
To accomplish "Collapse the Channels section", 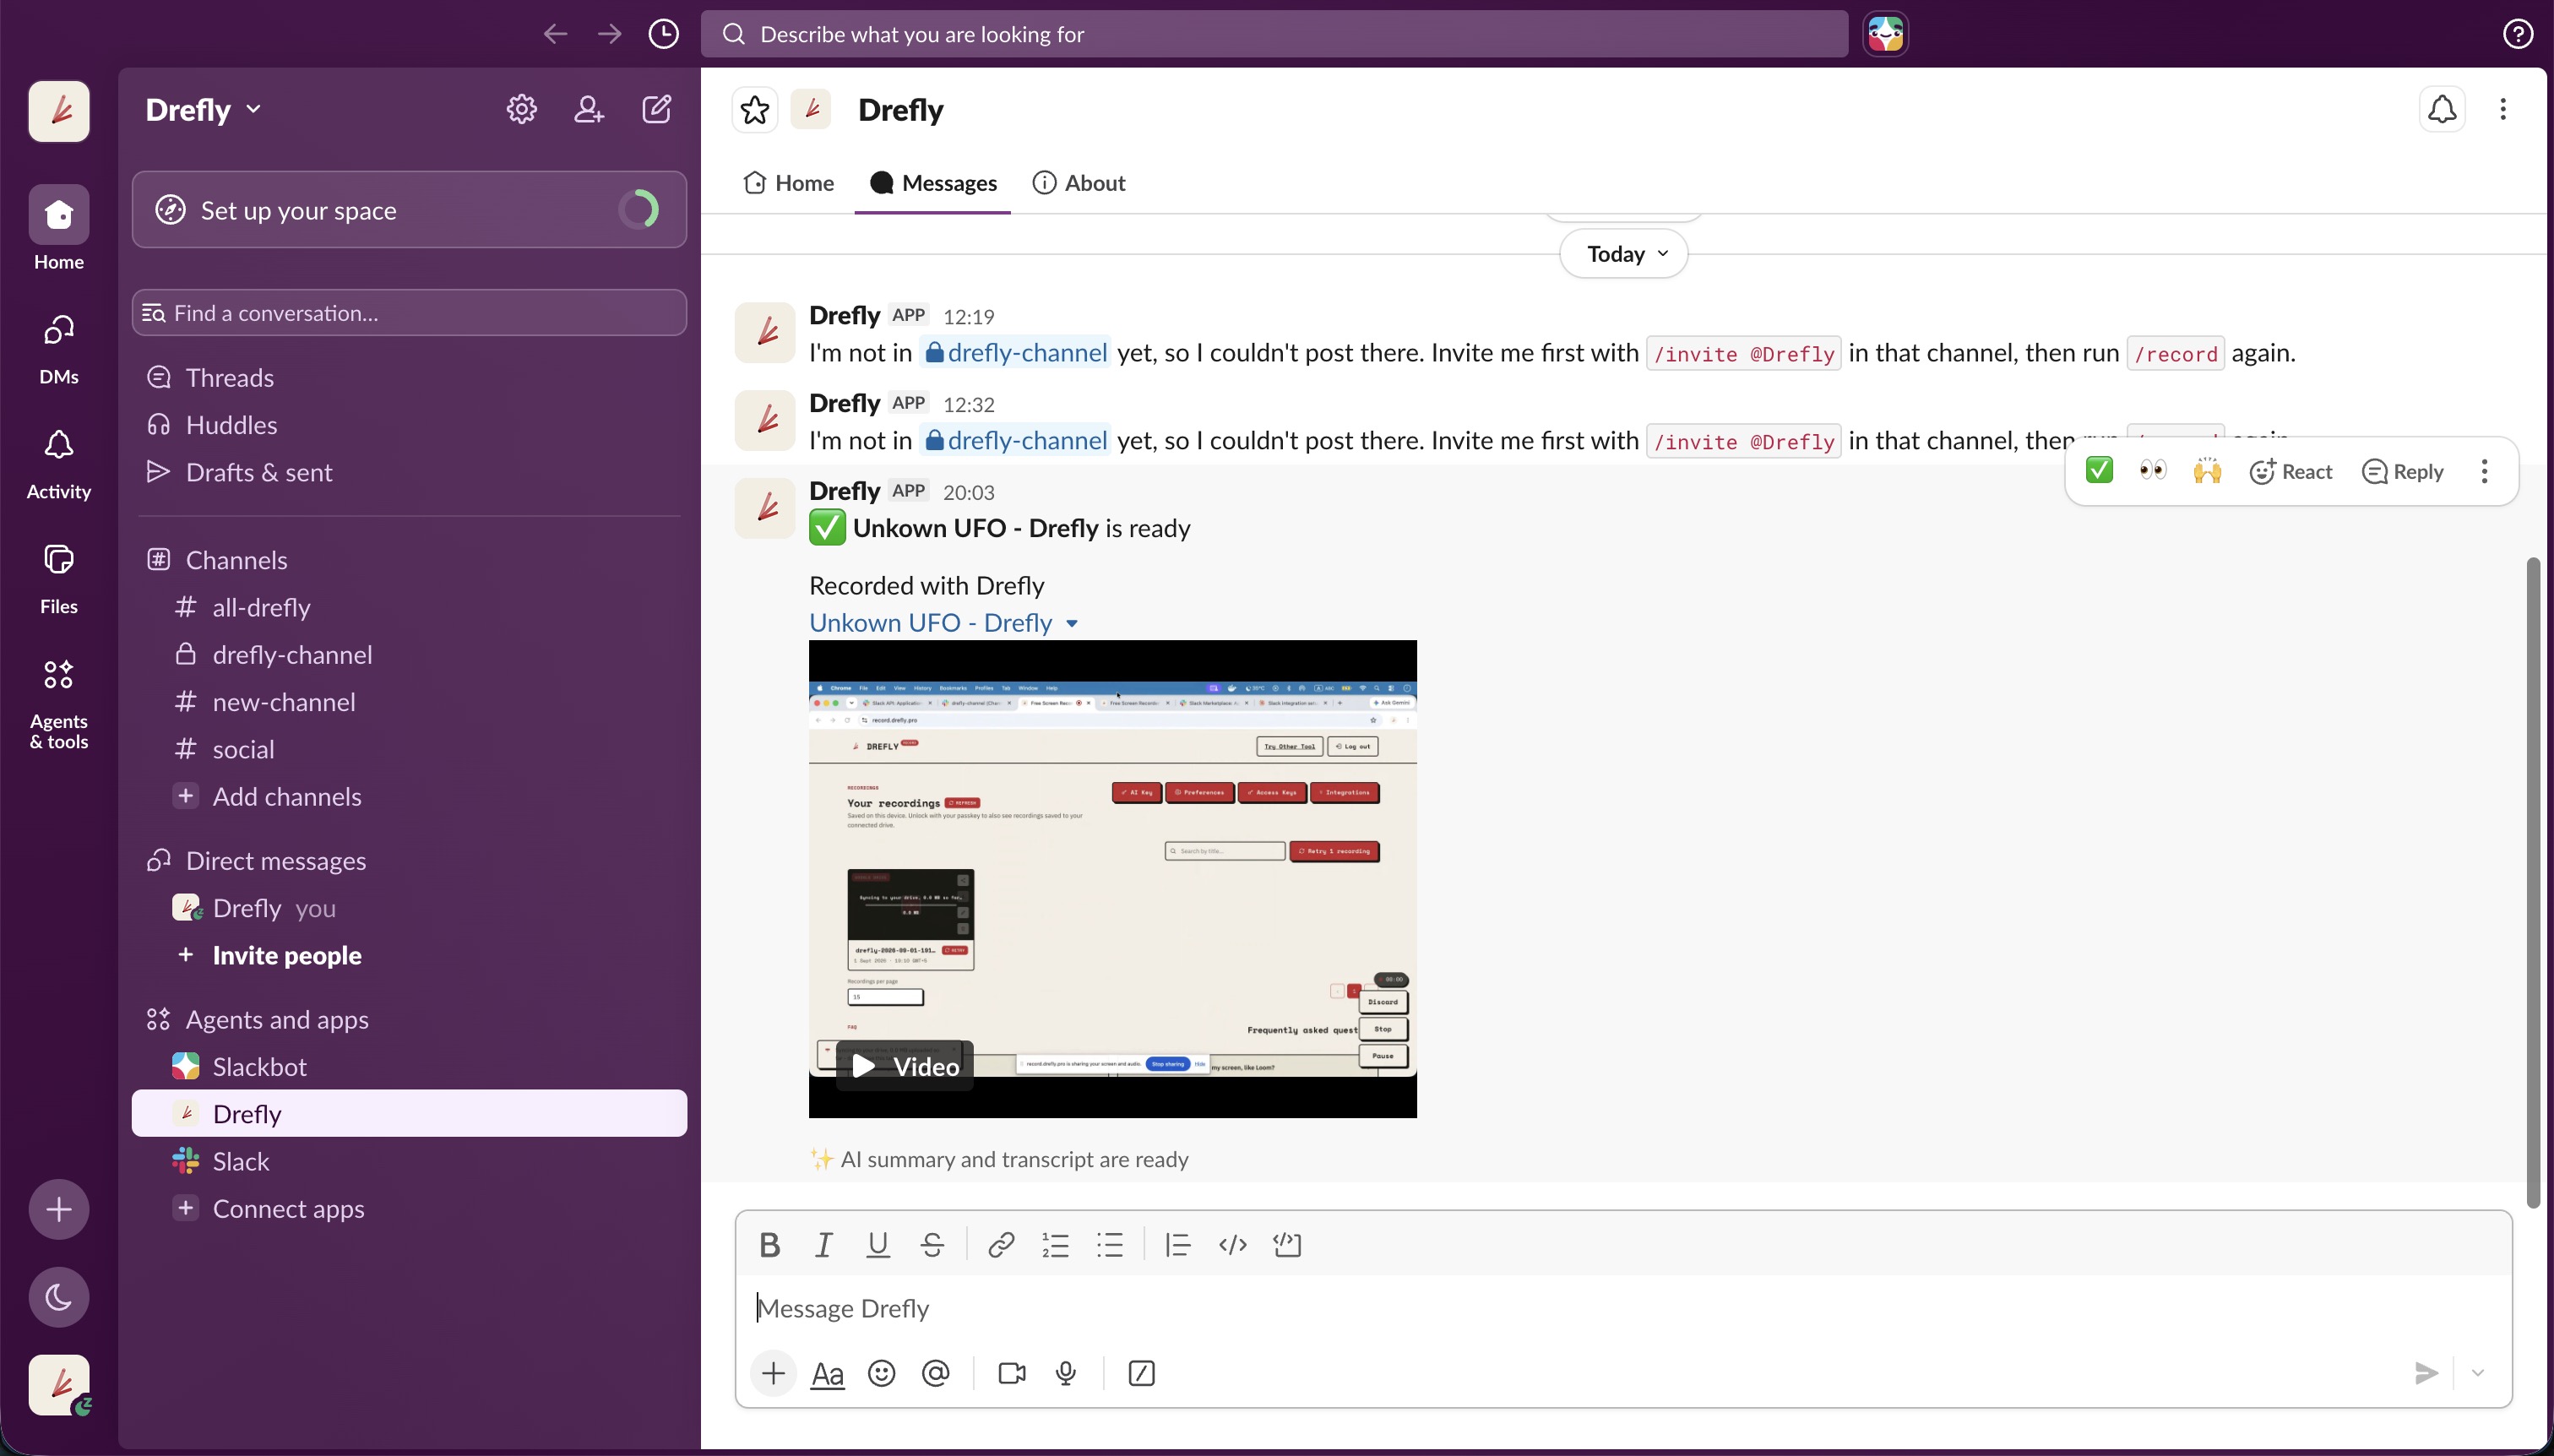I will click(236, 560).
